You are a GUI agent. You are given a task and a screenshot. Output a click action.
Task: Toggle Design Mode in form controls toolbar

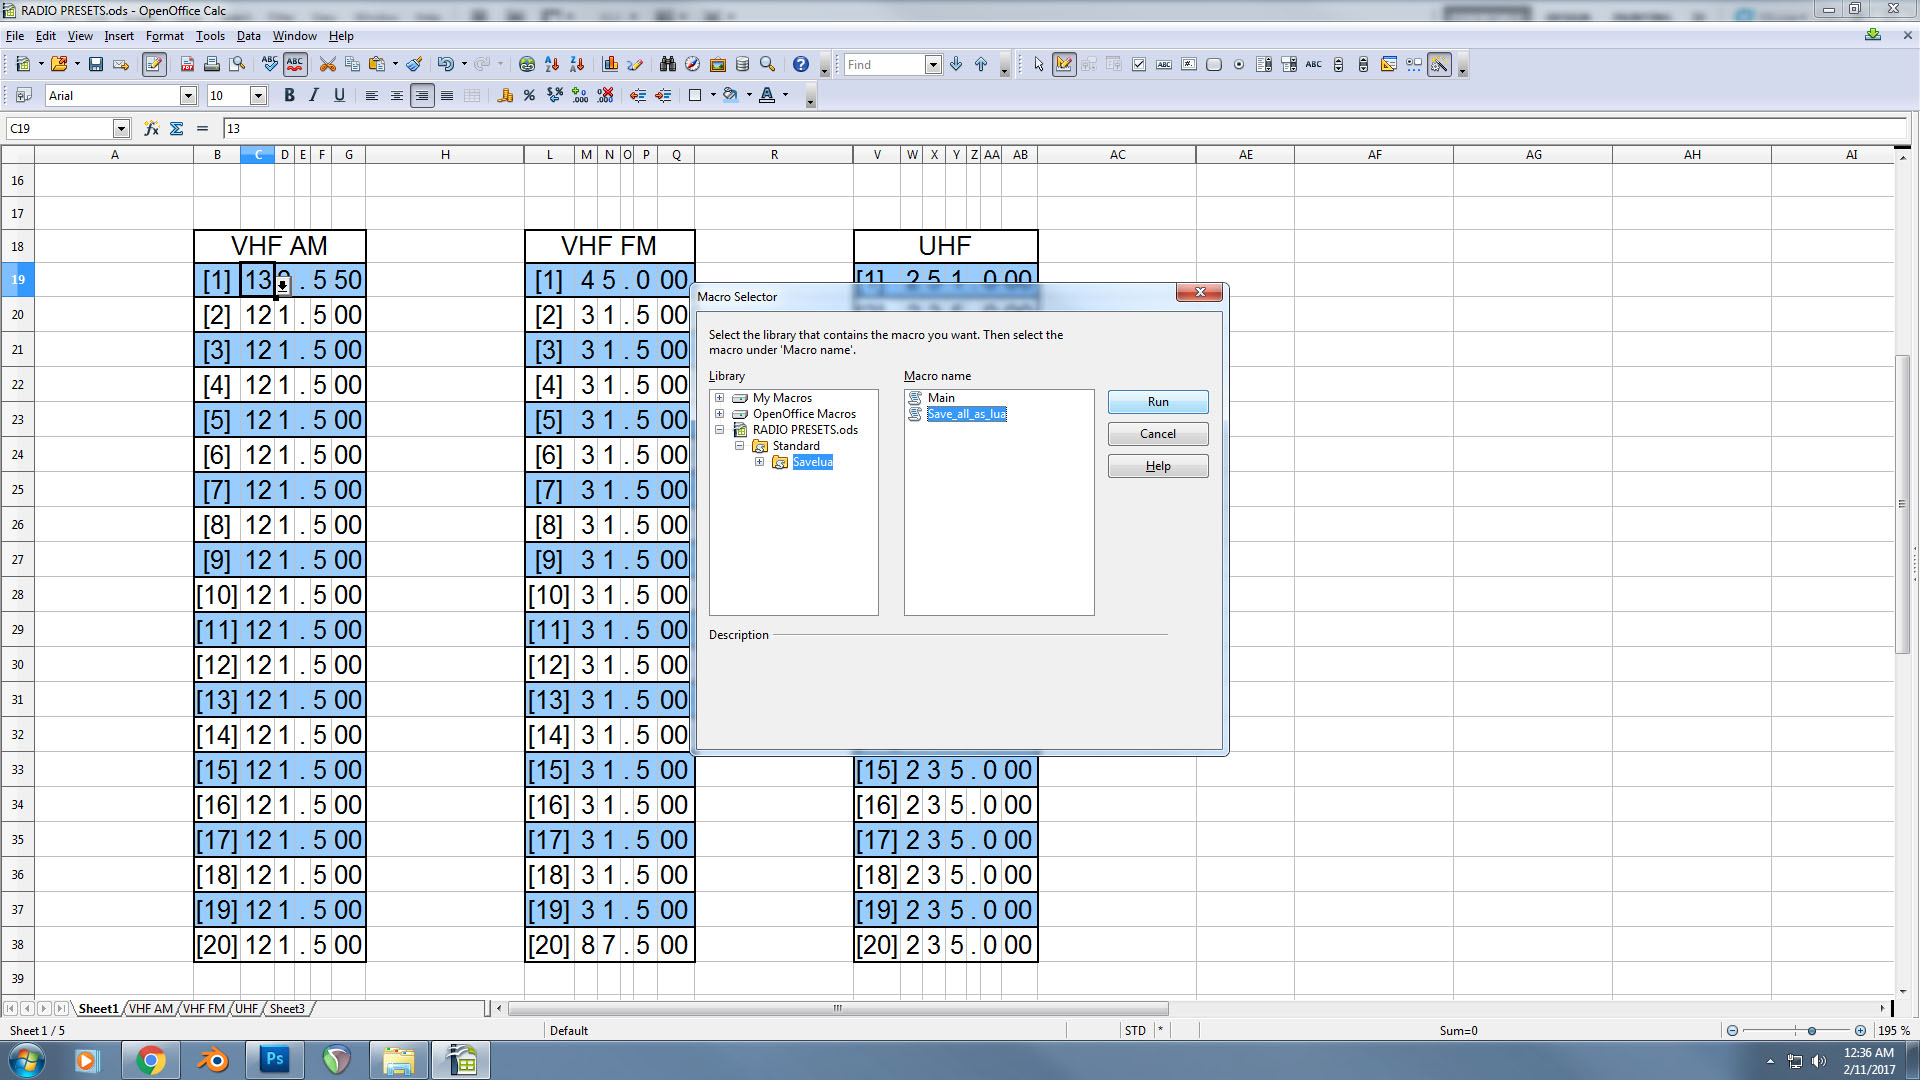click(1064, 64)
